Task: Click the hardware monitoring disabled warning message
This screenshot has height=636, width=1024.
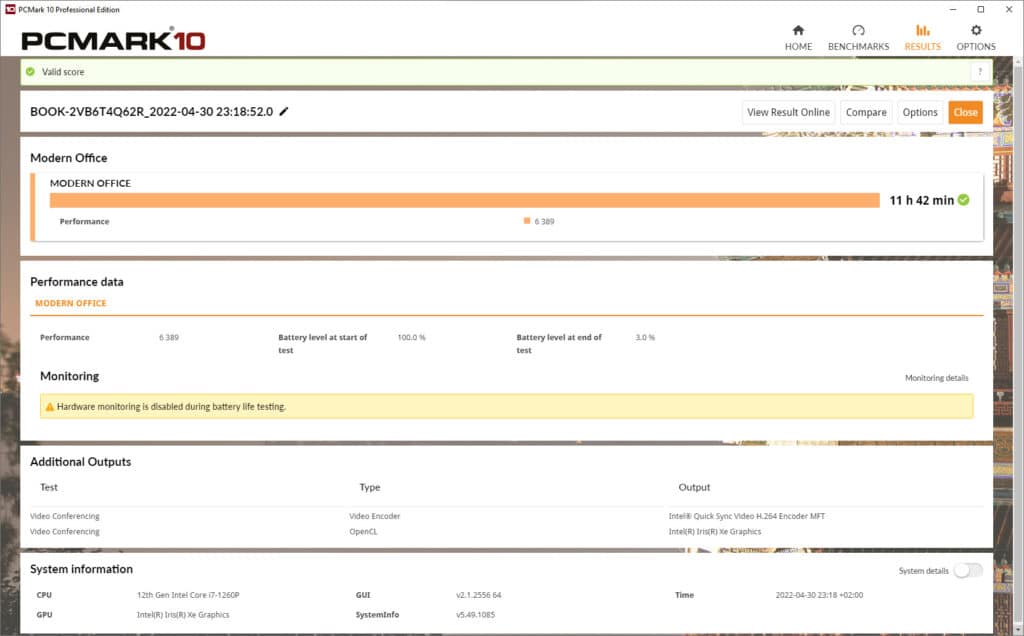Action: [506, 406]
